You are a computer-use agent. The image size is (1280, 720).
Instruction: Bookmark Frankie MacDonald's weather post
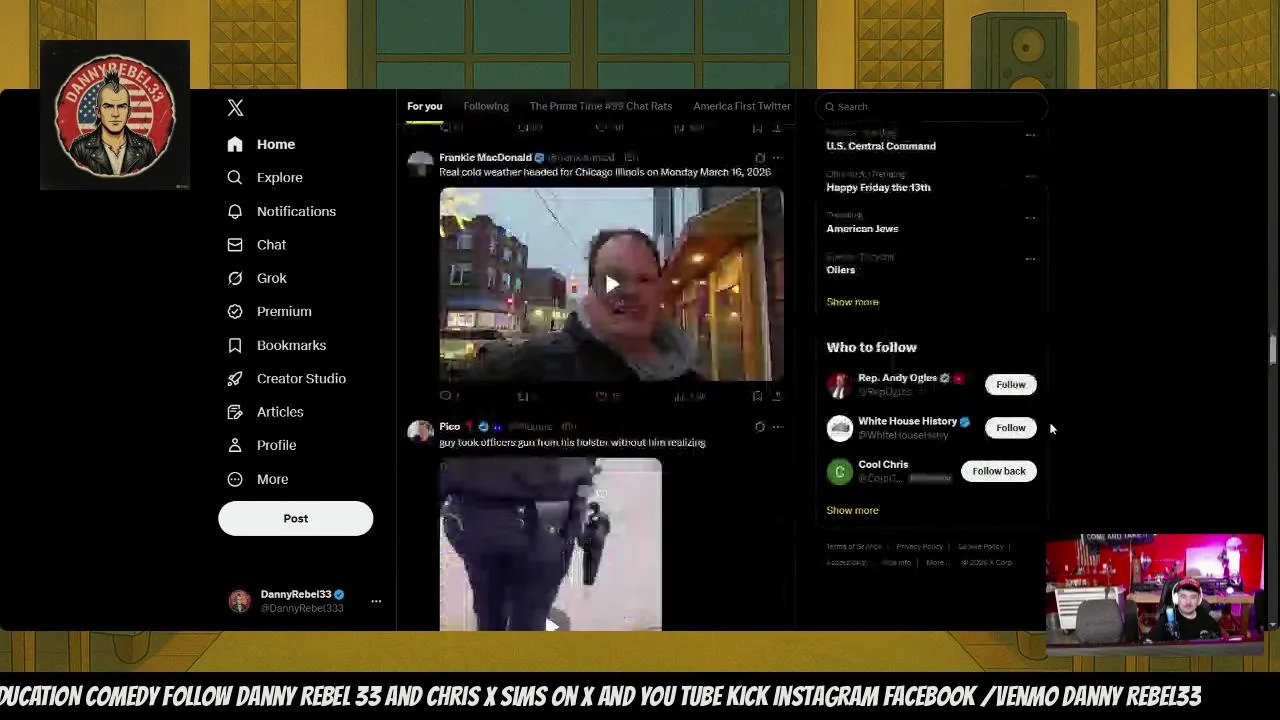pyautogui.click(x=757, y=396)
